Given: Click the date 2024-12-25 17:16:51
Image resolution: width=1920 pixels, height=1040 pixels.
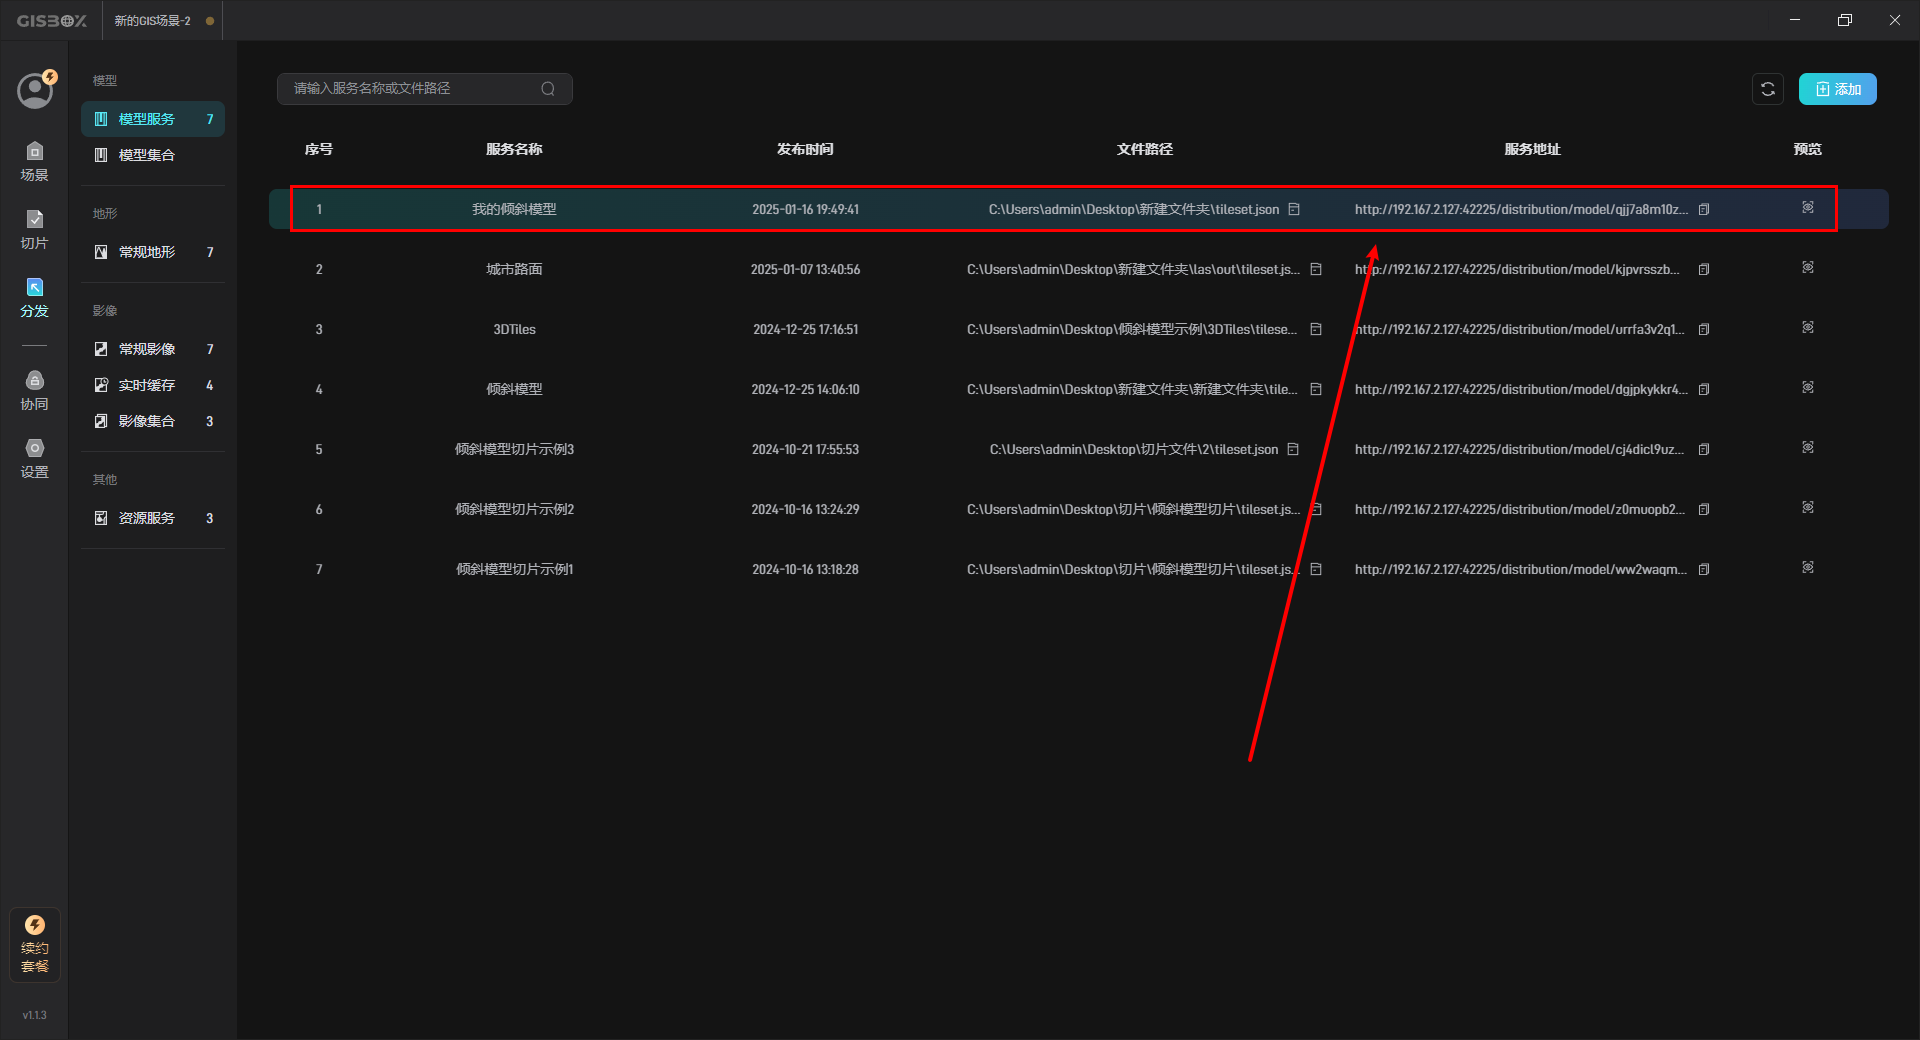Looking at the screenshot, I should pos(805,329).
